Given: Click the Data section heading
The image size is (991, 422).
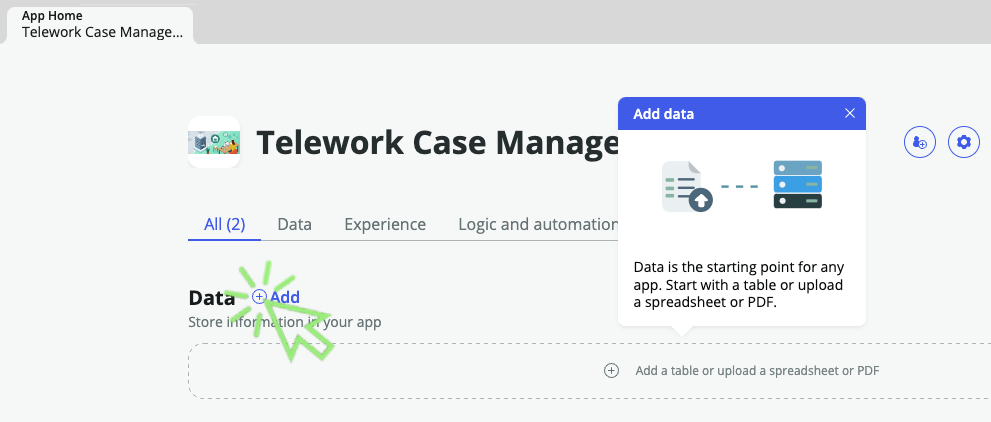Looking at the screenshot, I should (211, 297).
